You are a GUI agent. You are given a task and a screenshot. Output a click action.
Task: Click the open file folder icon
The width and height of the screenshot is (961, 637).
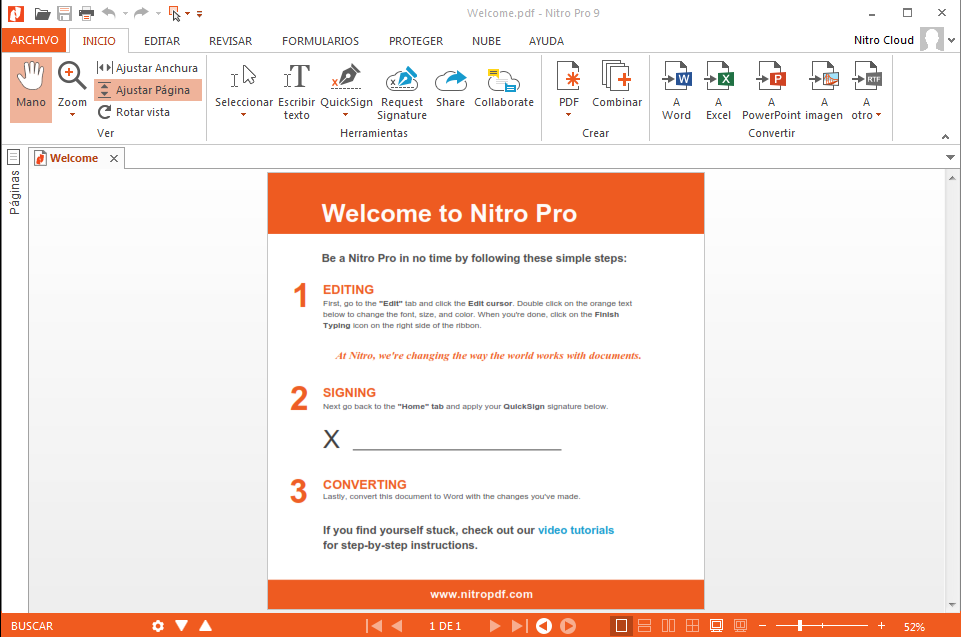(x=42, y=13)
